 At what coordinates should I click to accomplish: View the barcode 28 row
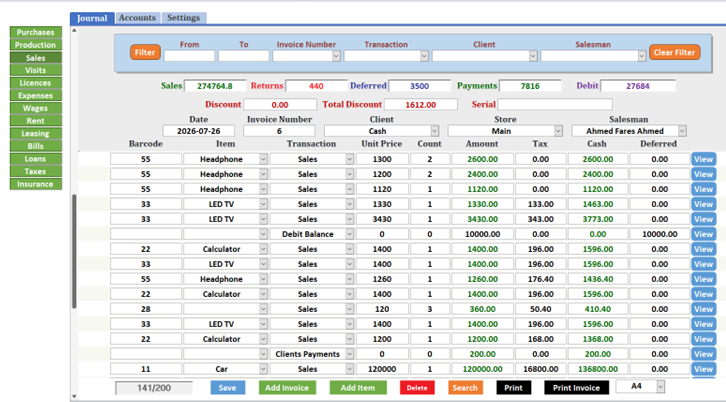(704, 309)
